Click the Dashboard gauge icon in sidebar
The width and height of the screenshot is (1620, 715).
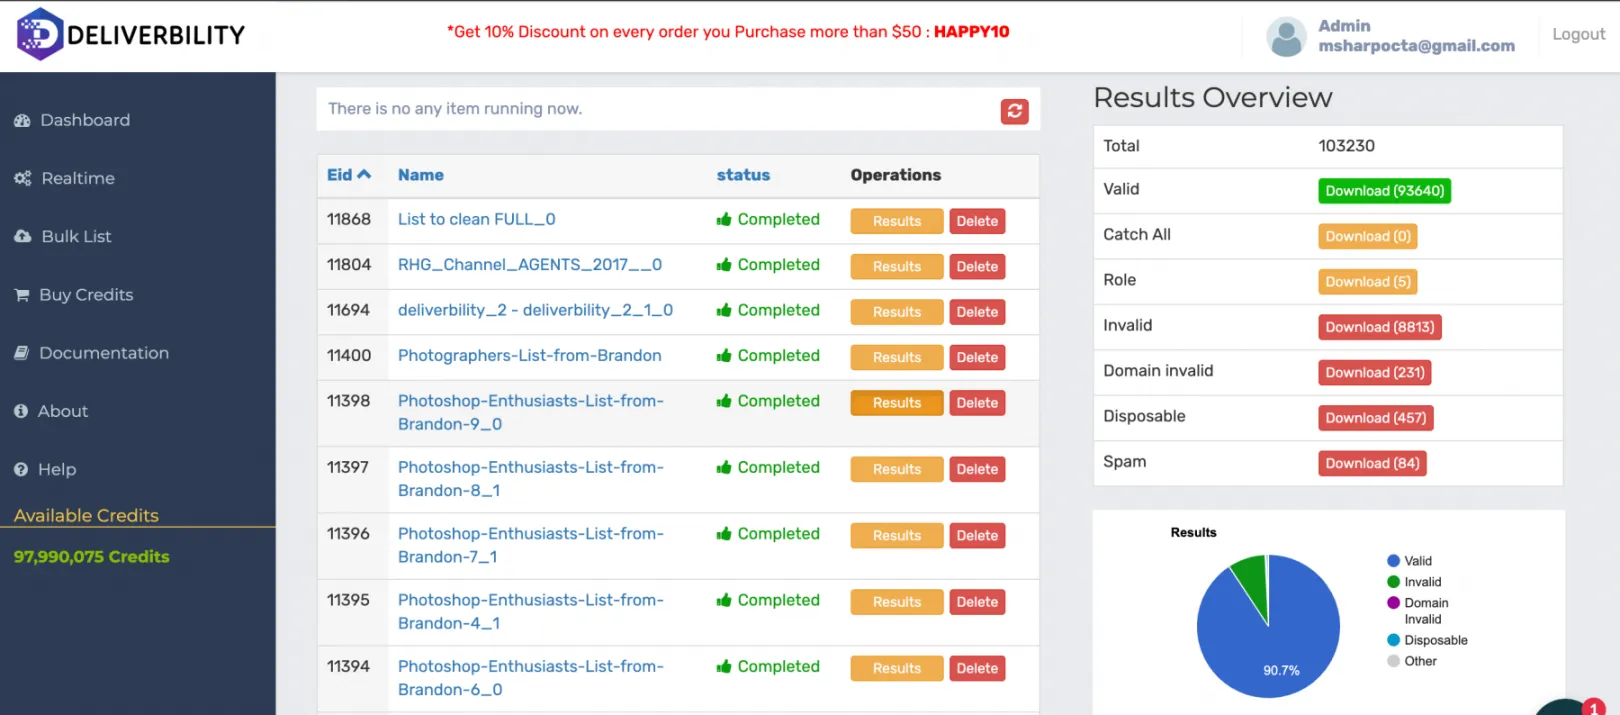coord(22,121)
